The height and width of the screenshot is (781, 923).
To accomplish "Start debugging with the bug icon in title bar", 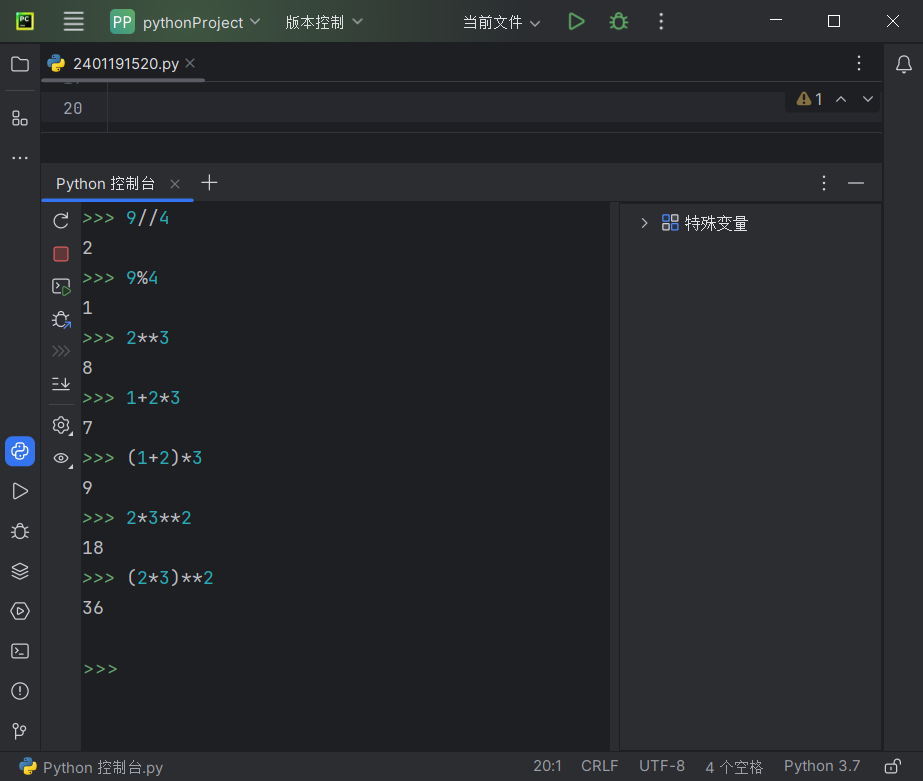I will 619,22.
